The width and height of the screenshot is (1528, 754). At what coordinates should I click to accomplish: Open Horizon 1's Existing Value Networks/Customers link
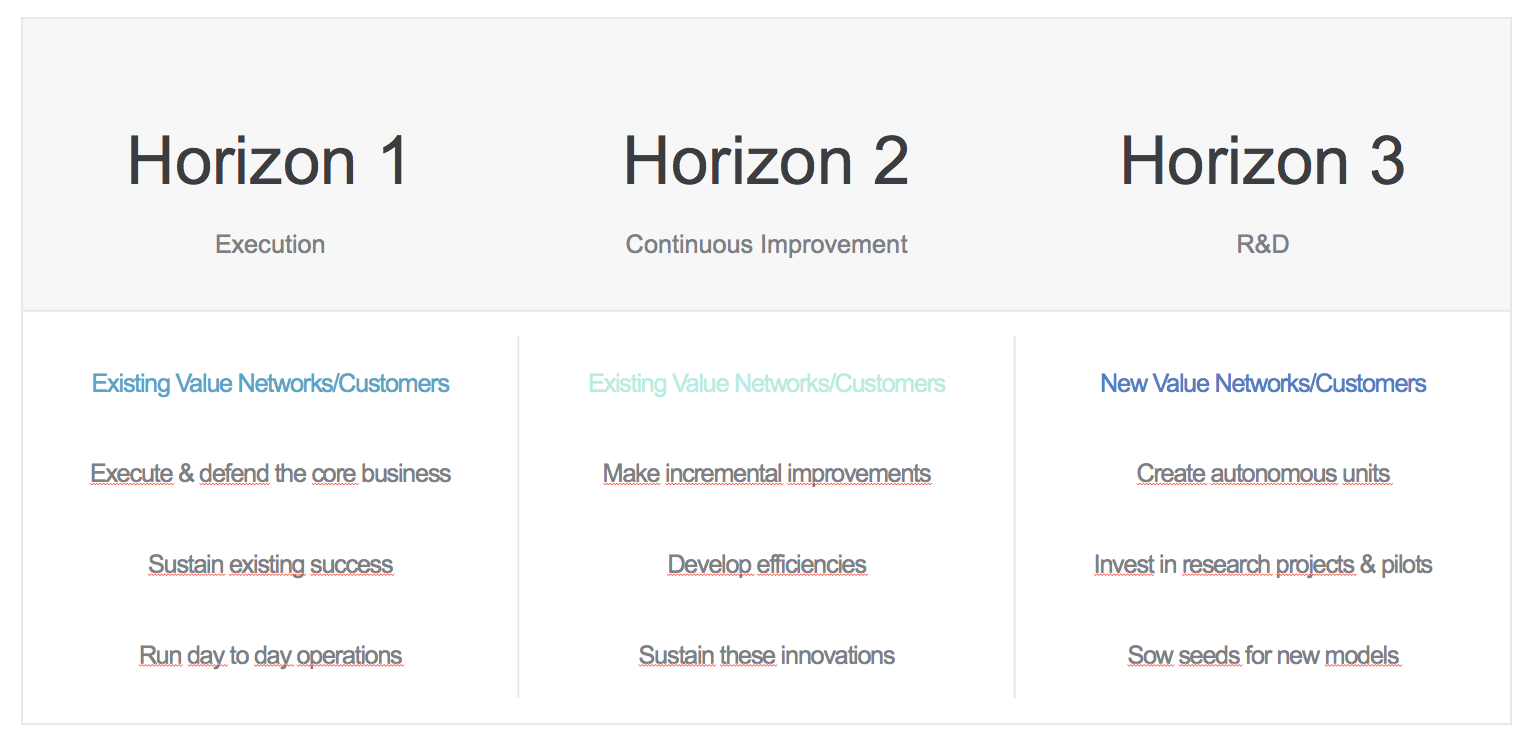(271, 384)
